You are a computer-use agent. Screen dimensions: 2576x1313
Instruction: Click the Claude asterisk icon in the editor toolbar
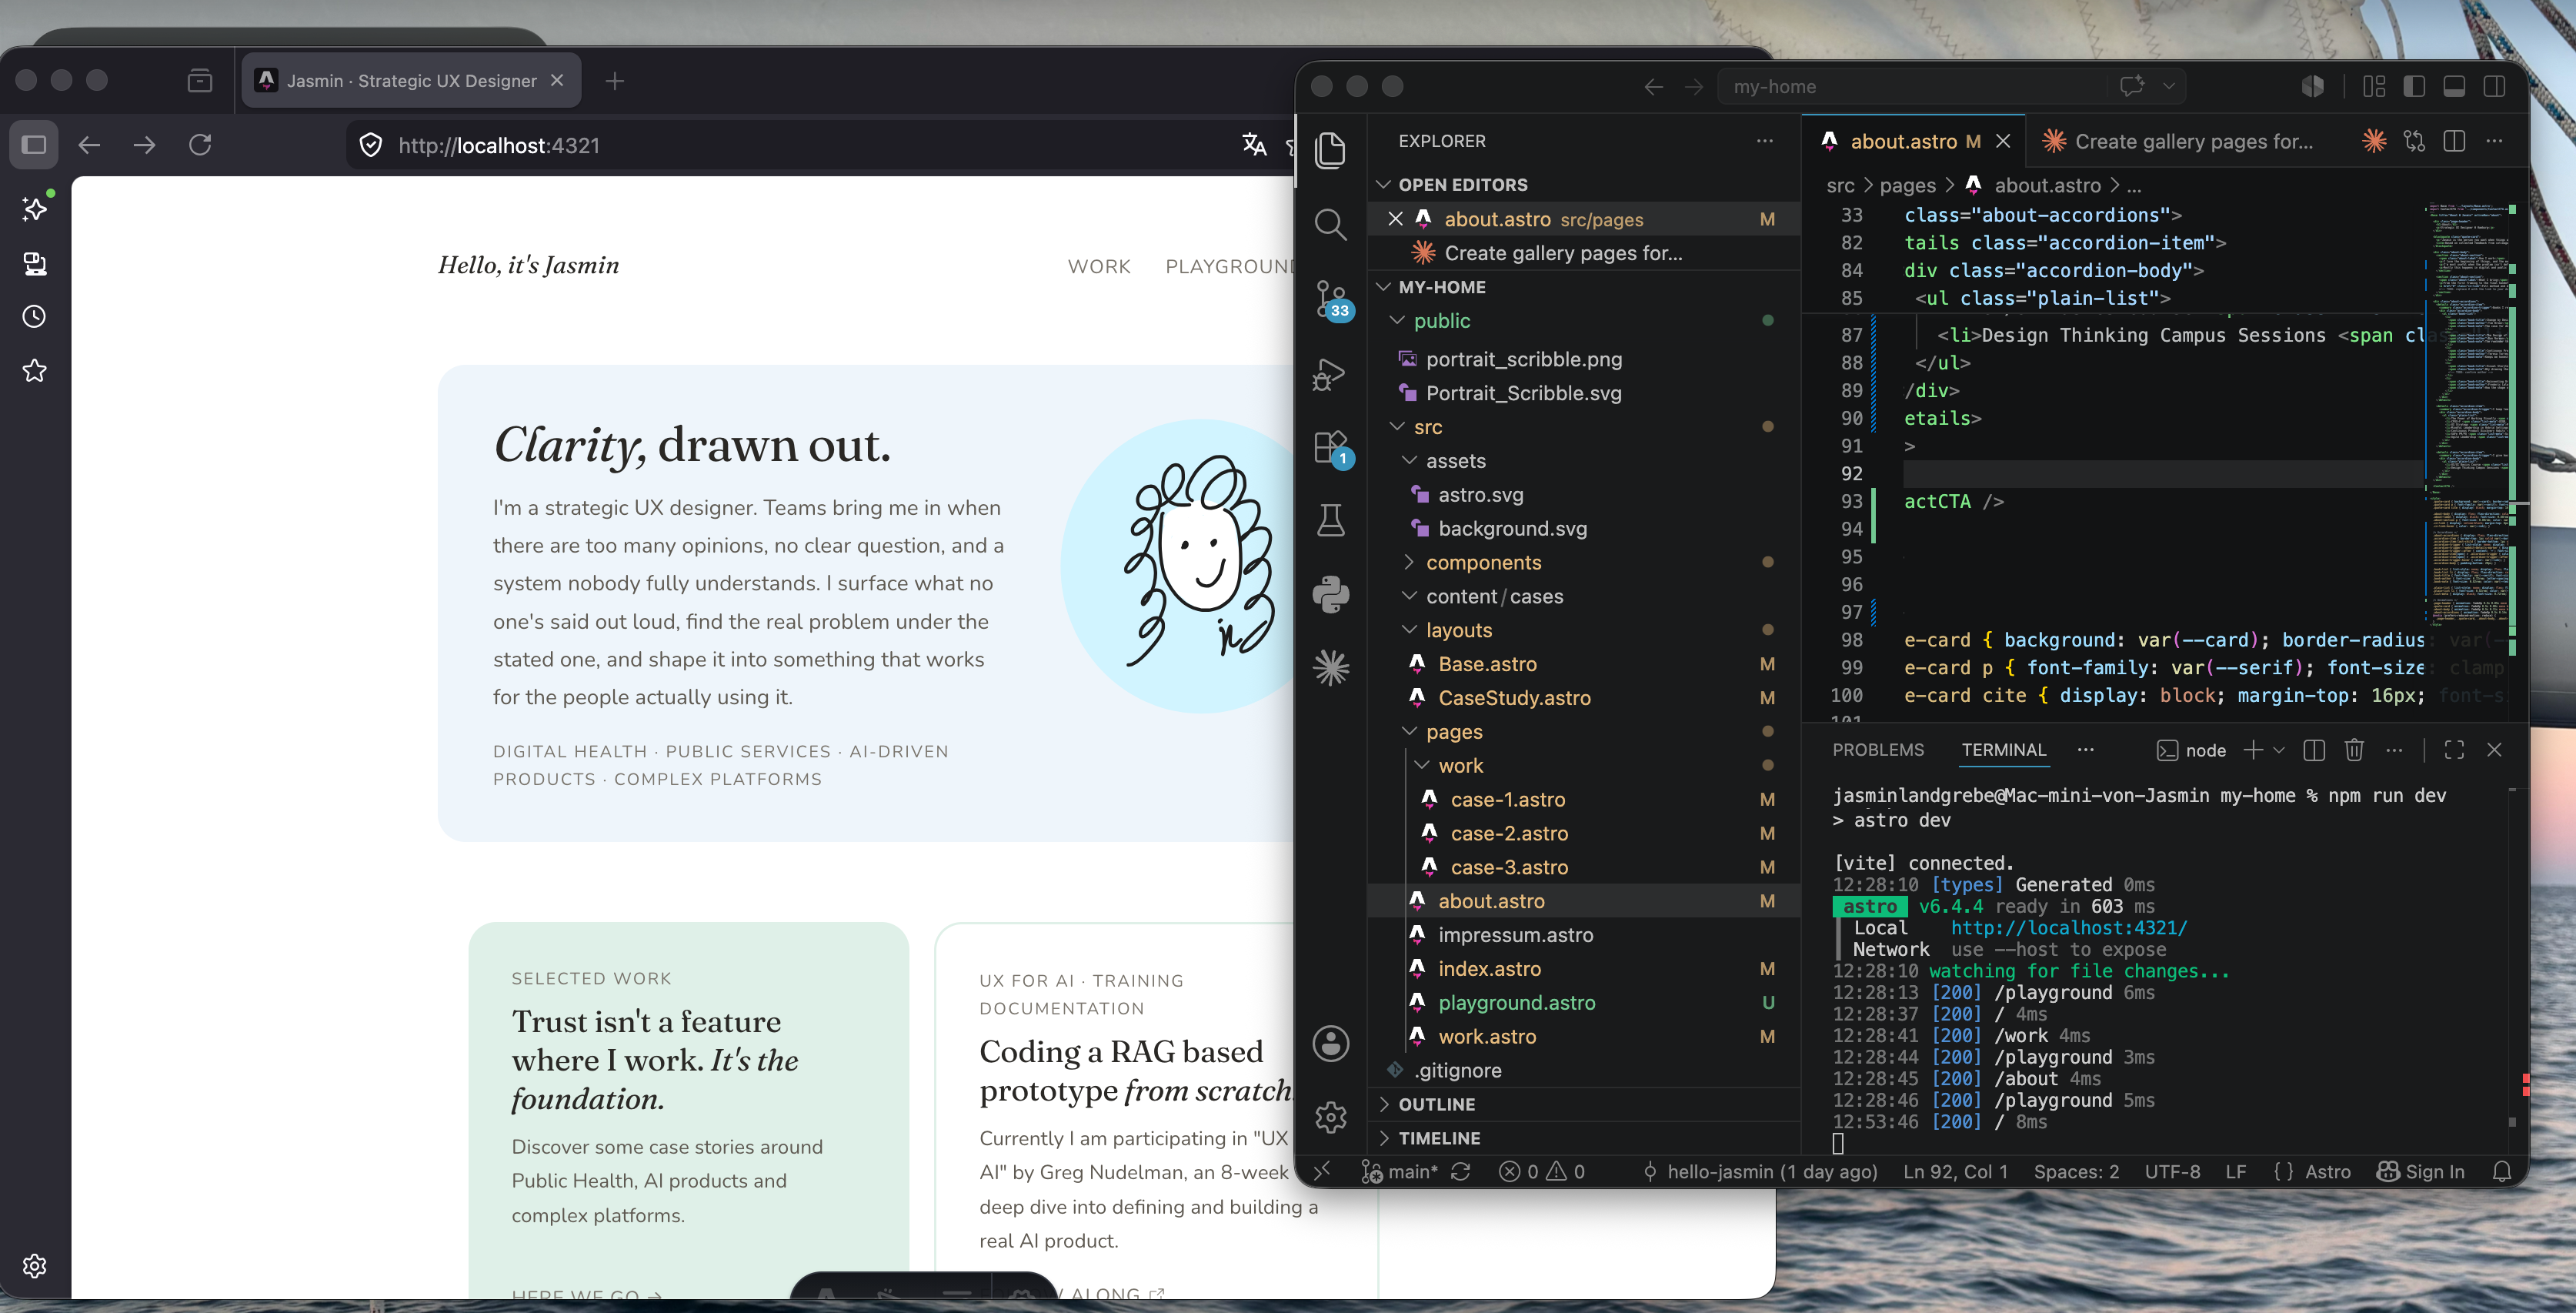(x=2374, y=141)
